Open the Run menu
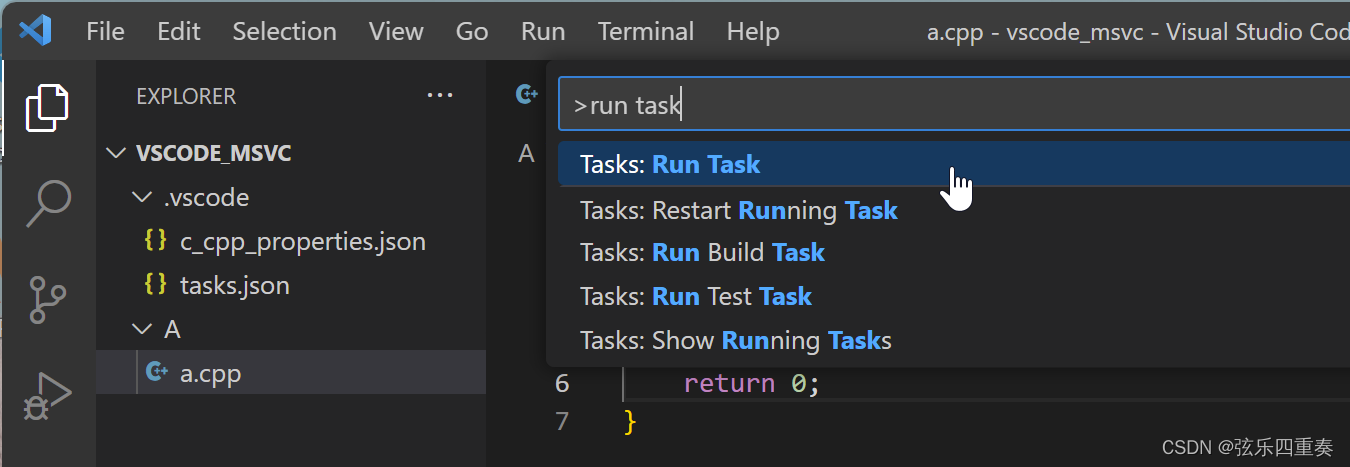Image resolution: width=1350 pixels, height=467 pixels. point(543,31)
